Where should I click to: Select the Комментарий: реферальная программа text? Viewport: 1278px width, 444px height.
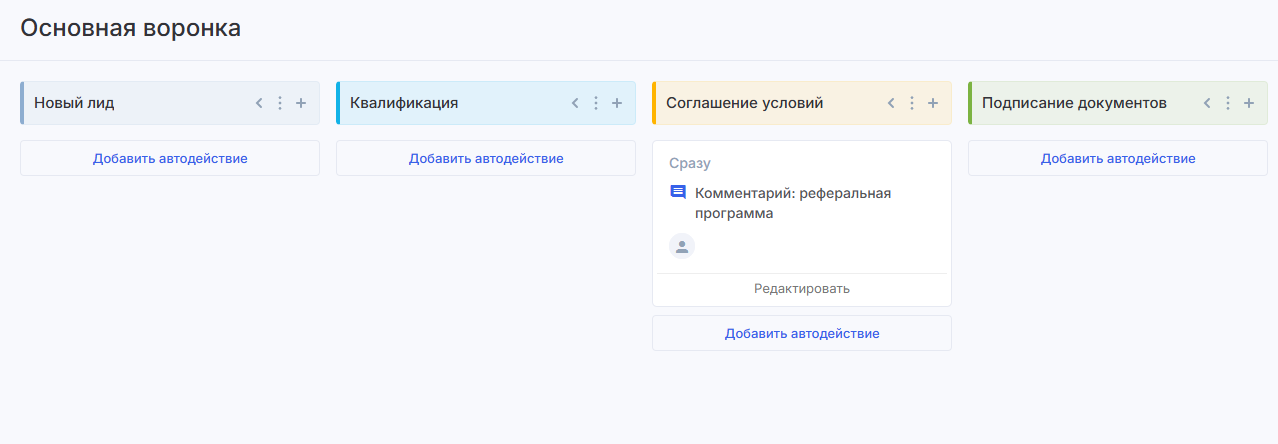coord(792,203)
